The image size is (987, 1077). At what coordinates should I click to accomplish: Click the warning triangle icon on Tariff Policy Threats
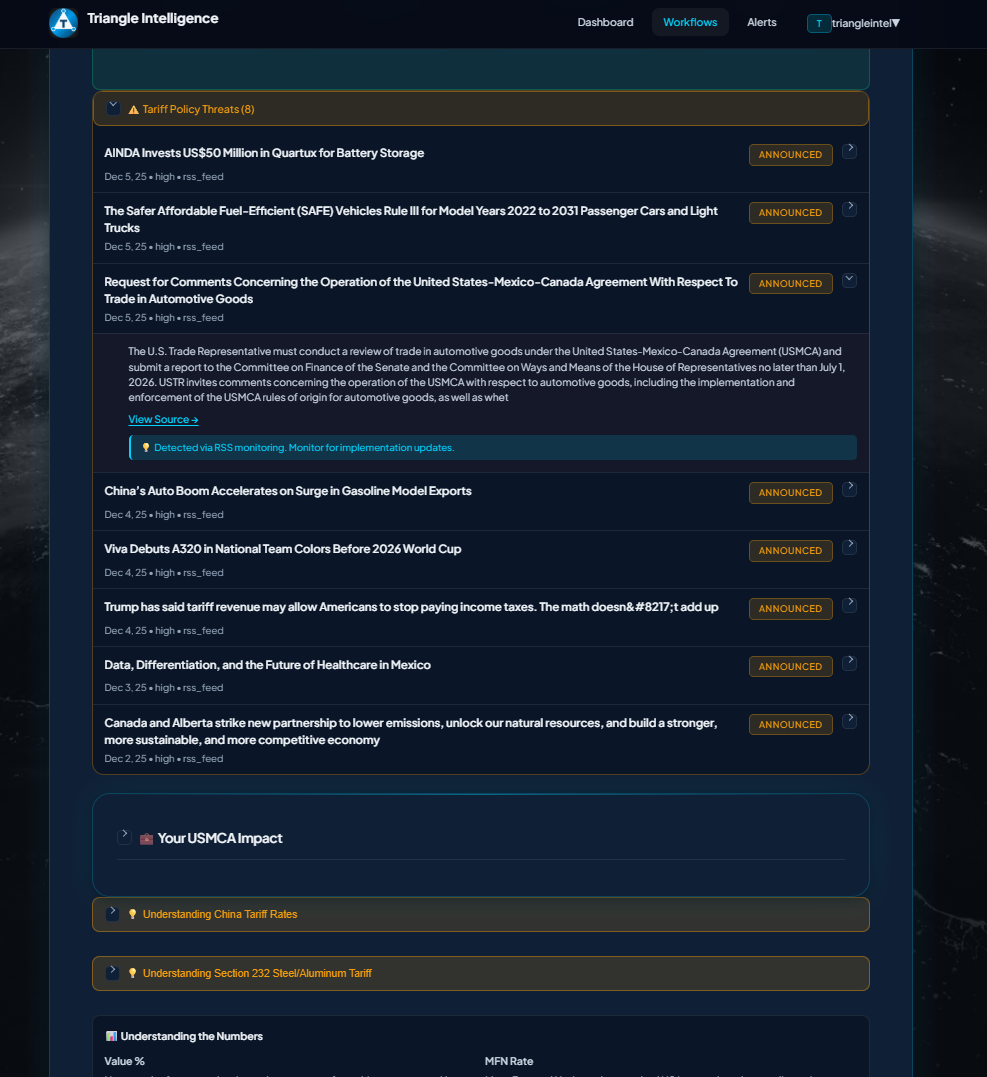coord(133,109)
